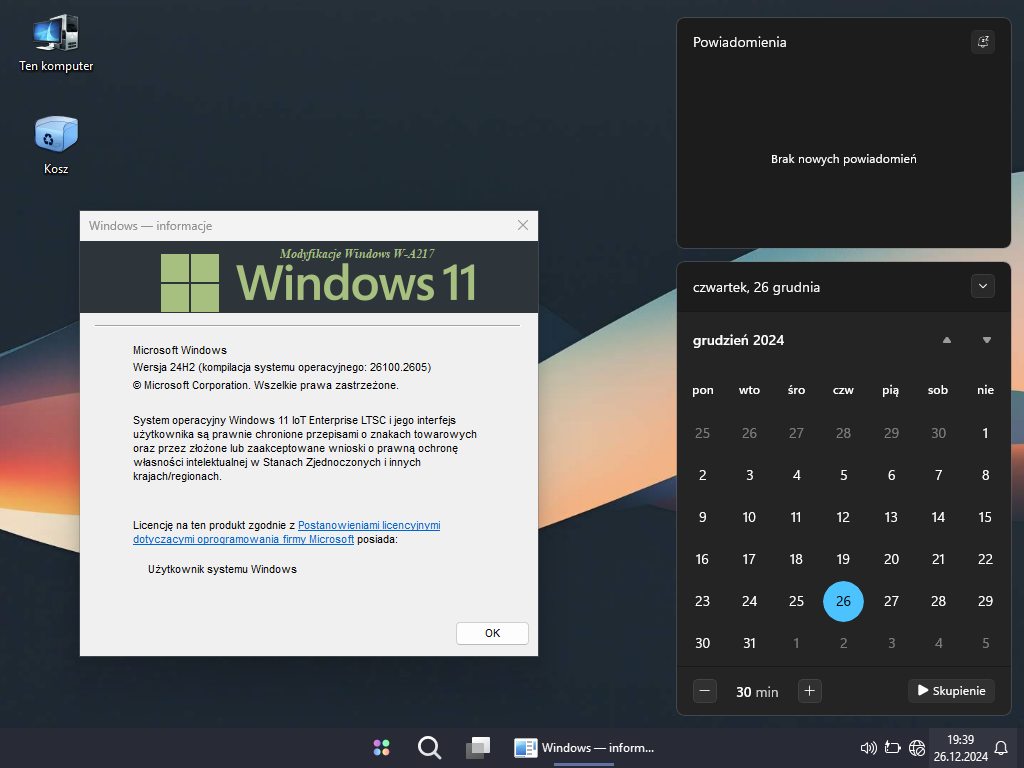Open the Start menu in taskbar
Screen dimensions: 1024x768
381,748
